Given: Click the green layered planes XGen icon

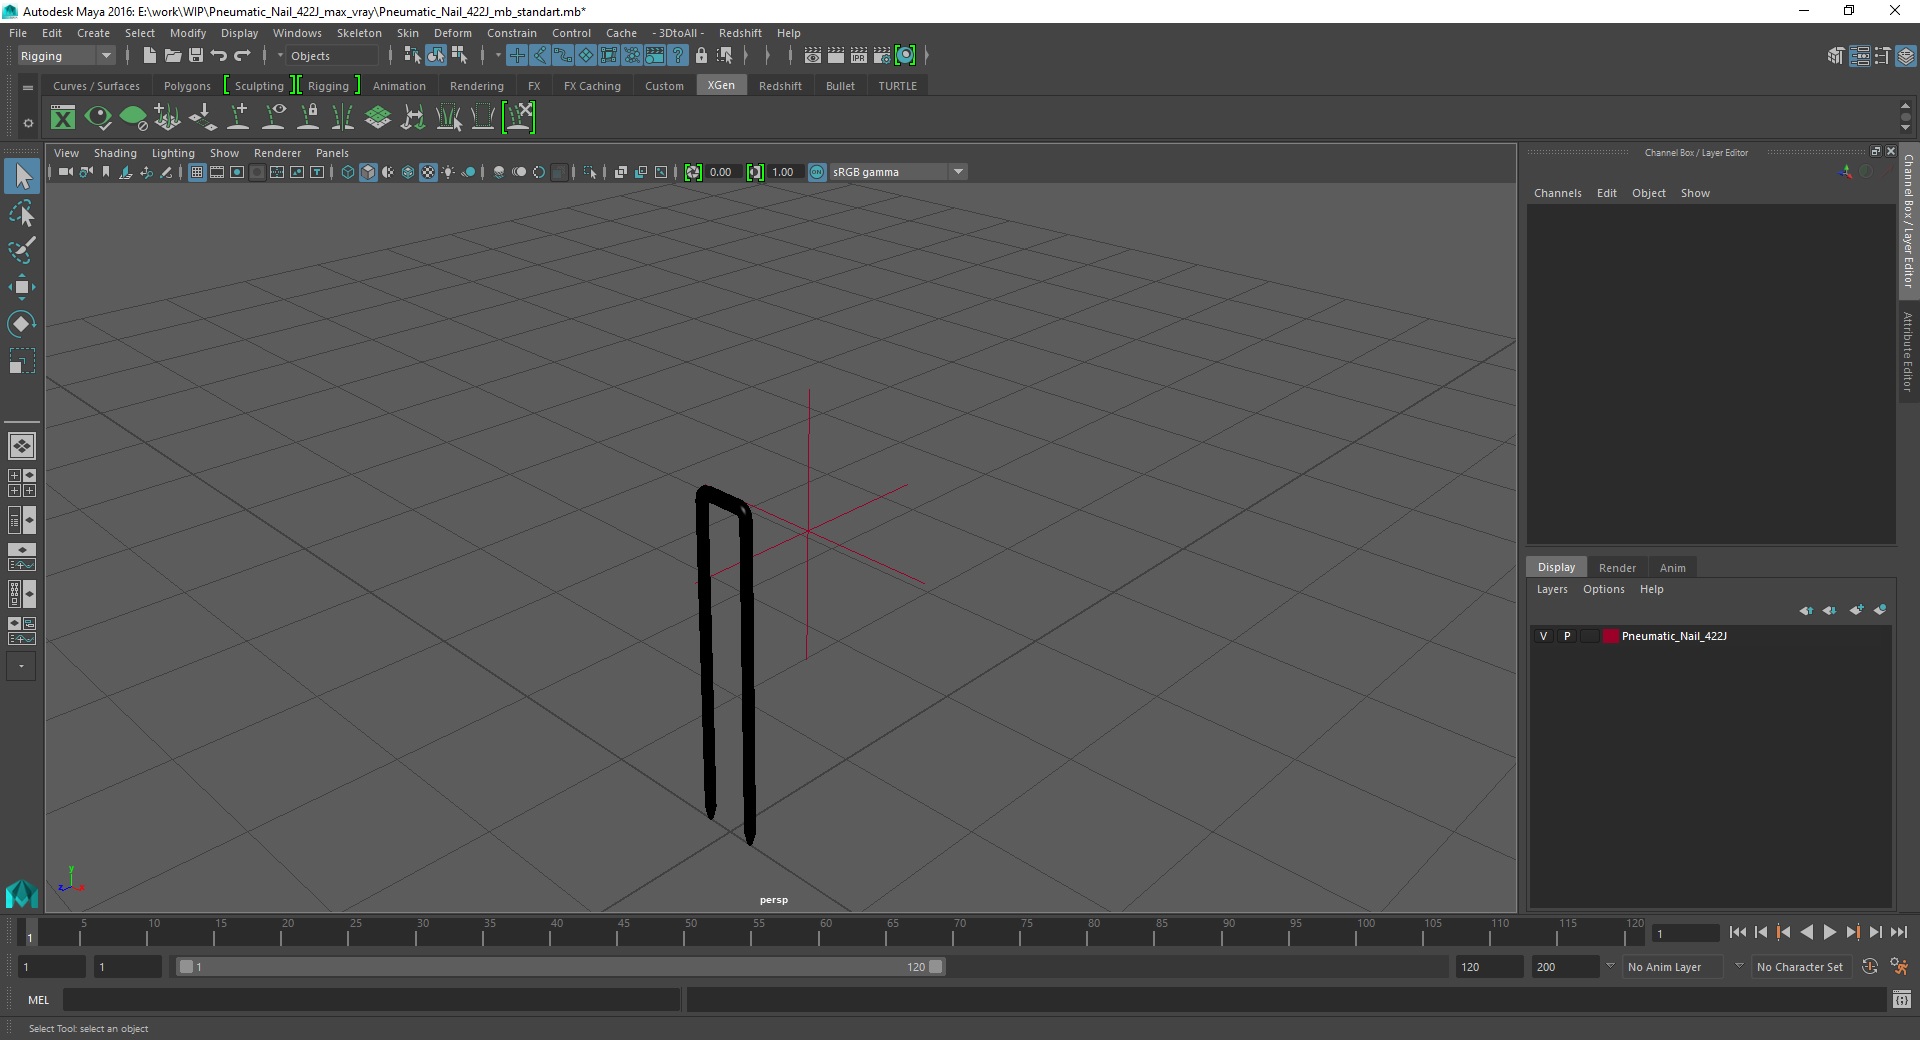Looking at the screenshot, I should (378, 118).
